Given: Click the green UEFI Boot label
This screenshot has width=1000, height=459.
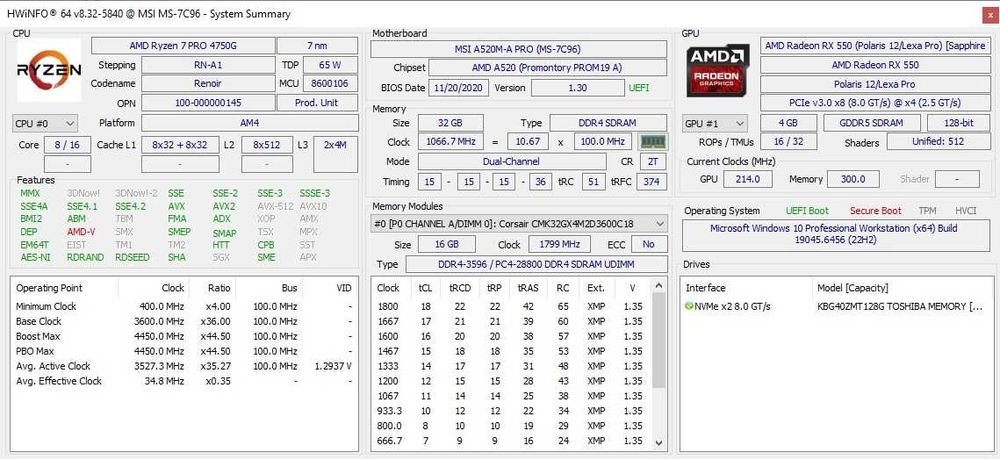Looking at the screenshot, I should pos(807,211).
